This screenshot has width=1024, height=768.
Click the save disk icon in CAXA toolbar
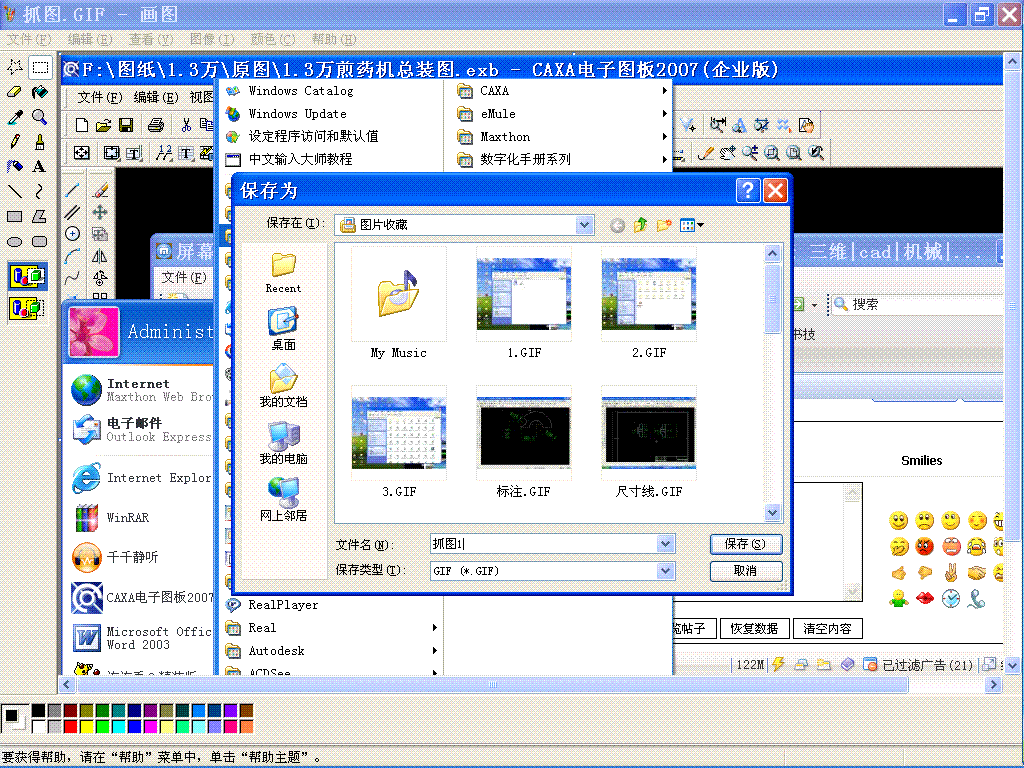pos(126,125)
